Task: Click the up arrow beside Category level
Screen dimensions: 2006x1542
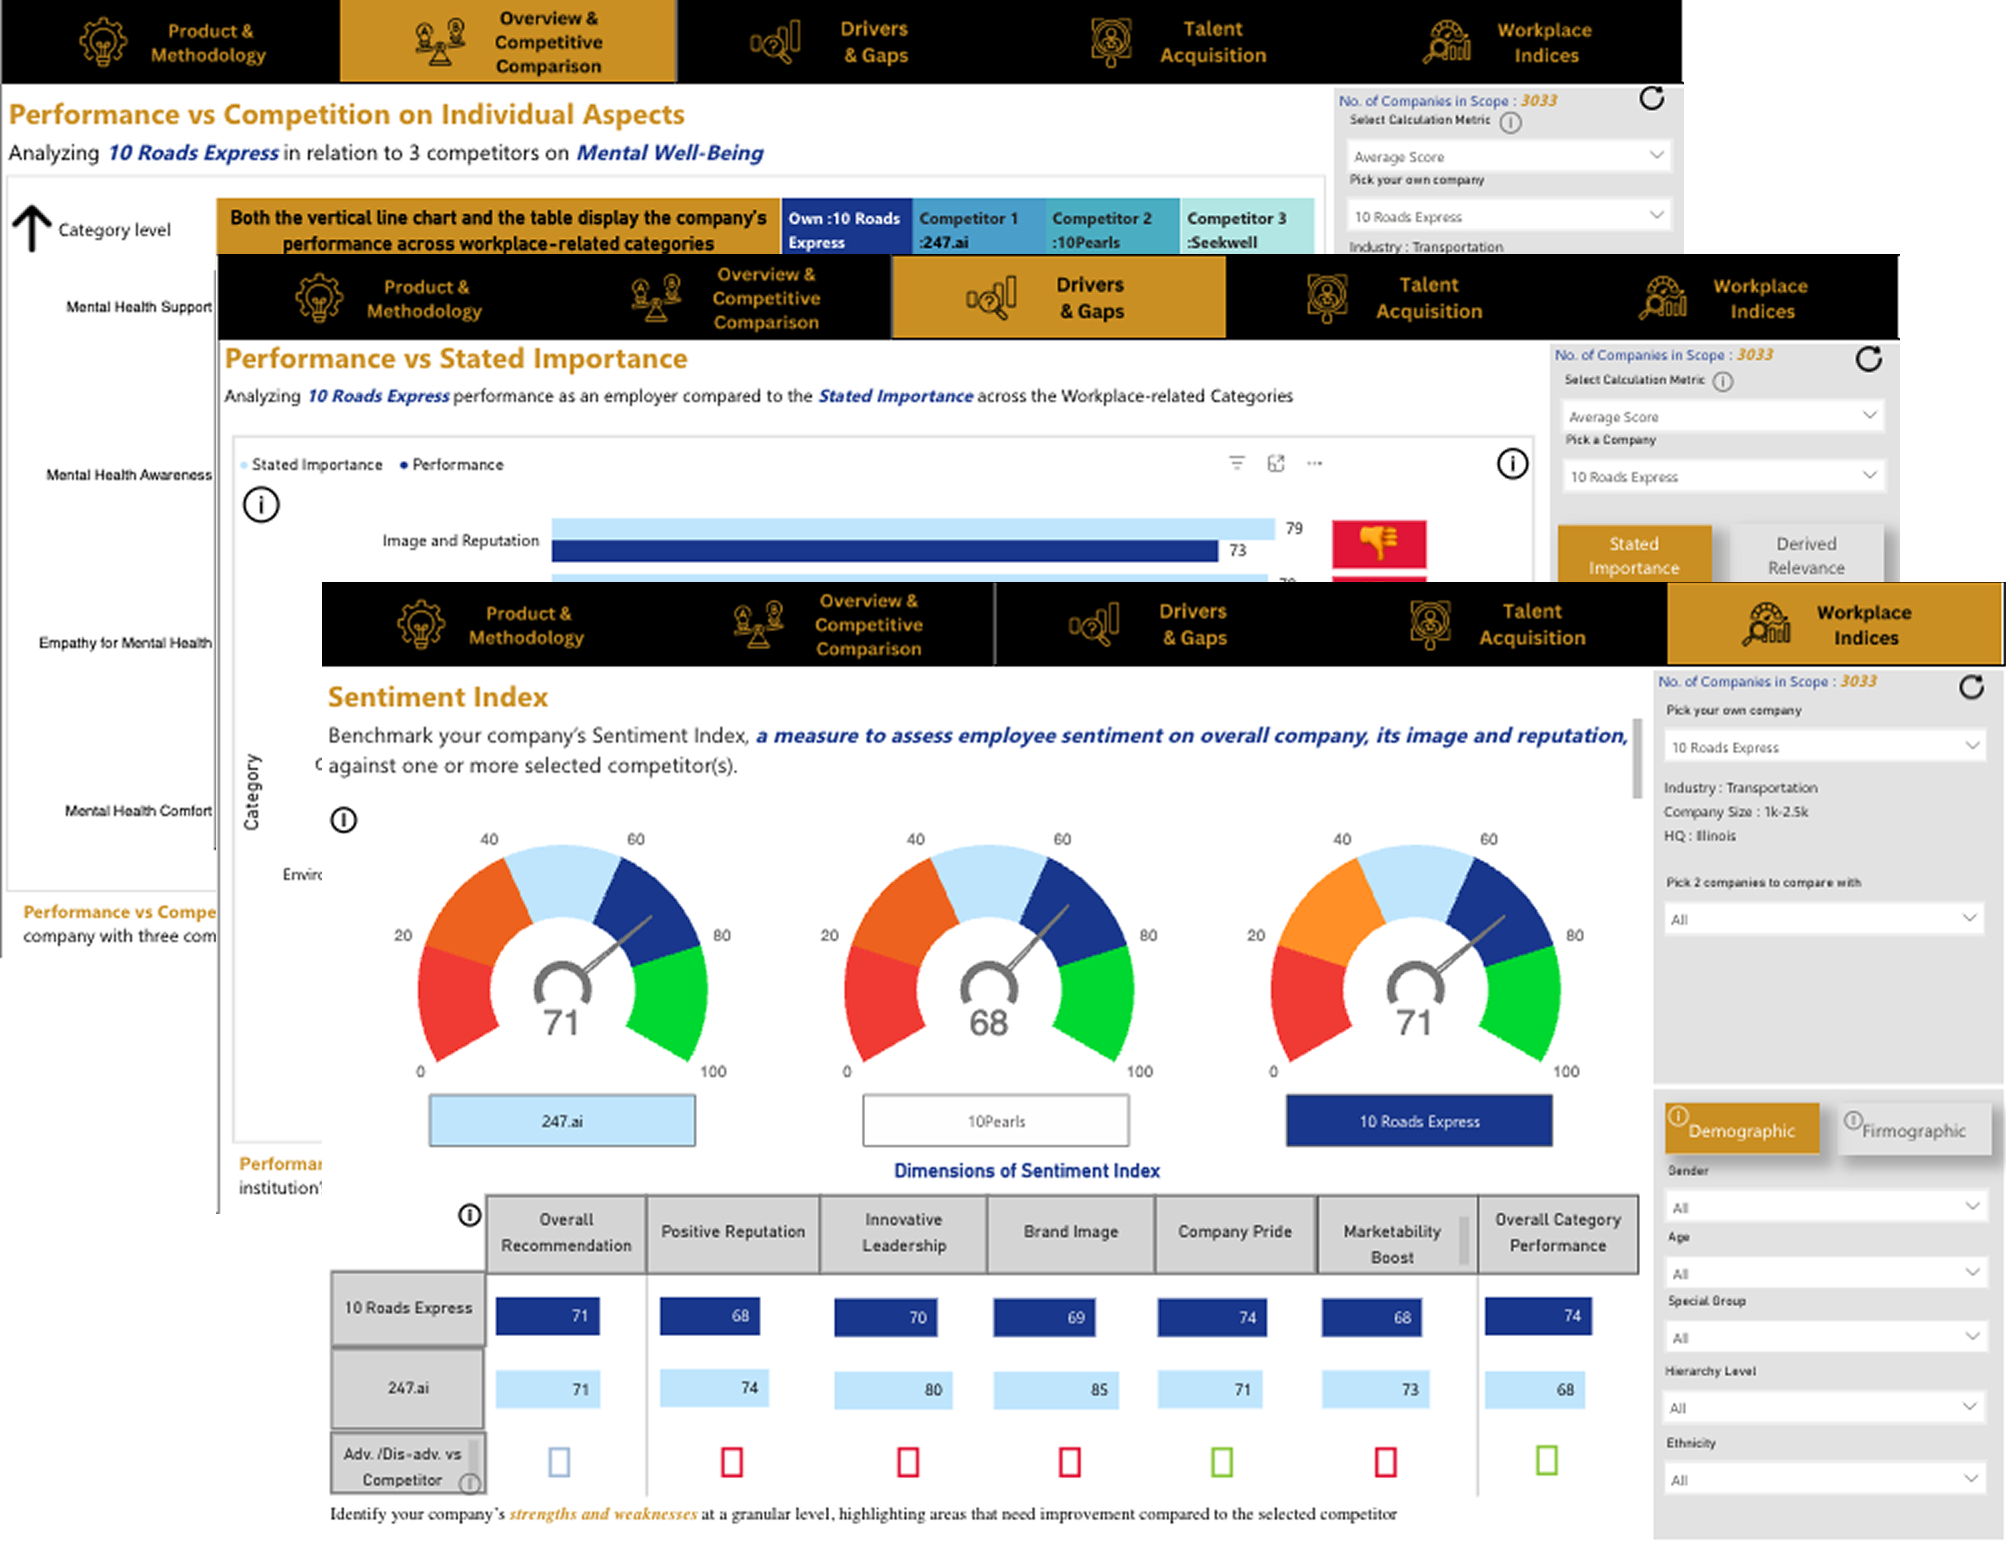Action: pyautogui.click(x=31, y=228)
